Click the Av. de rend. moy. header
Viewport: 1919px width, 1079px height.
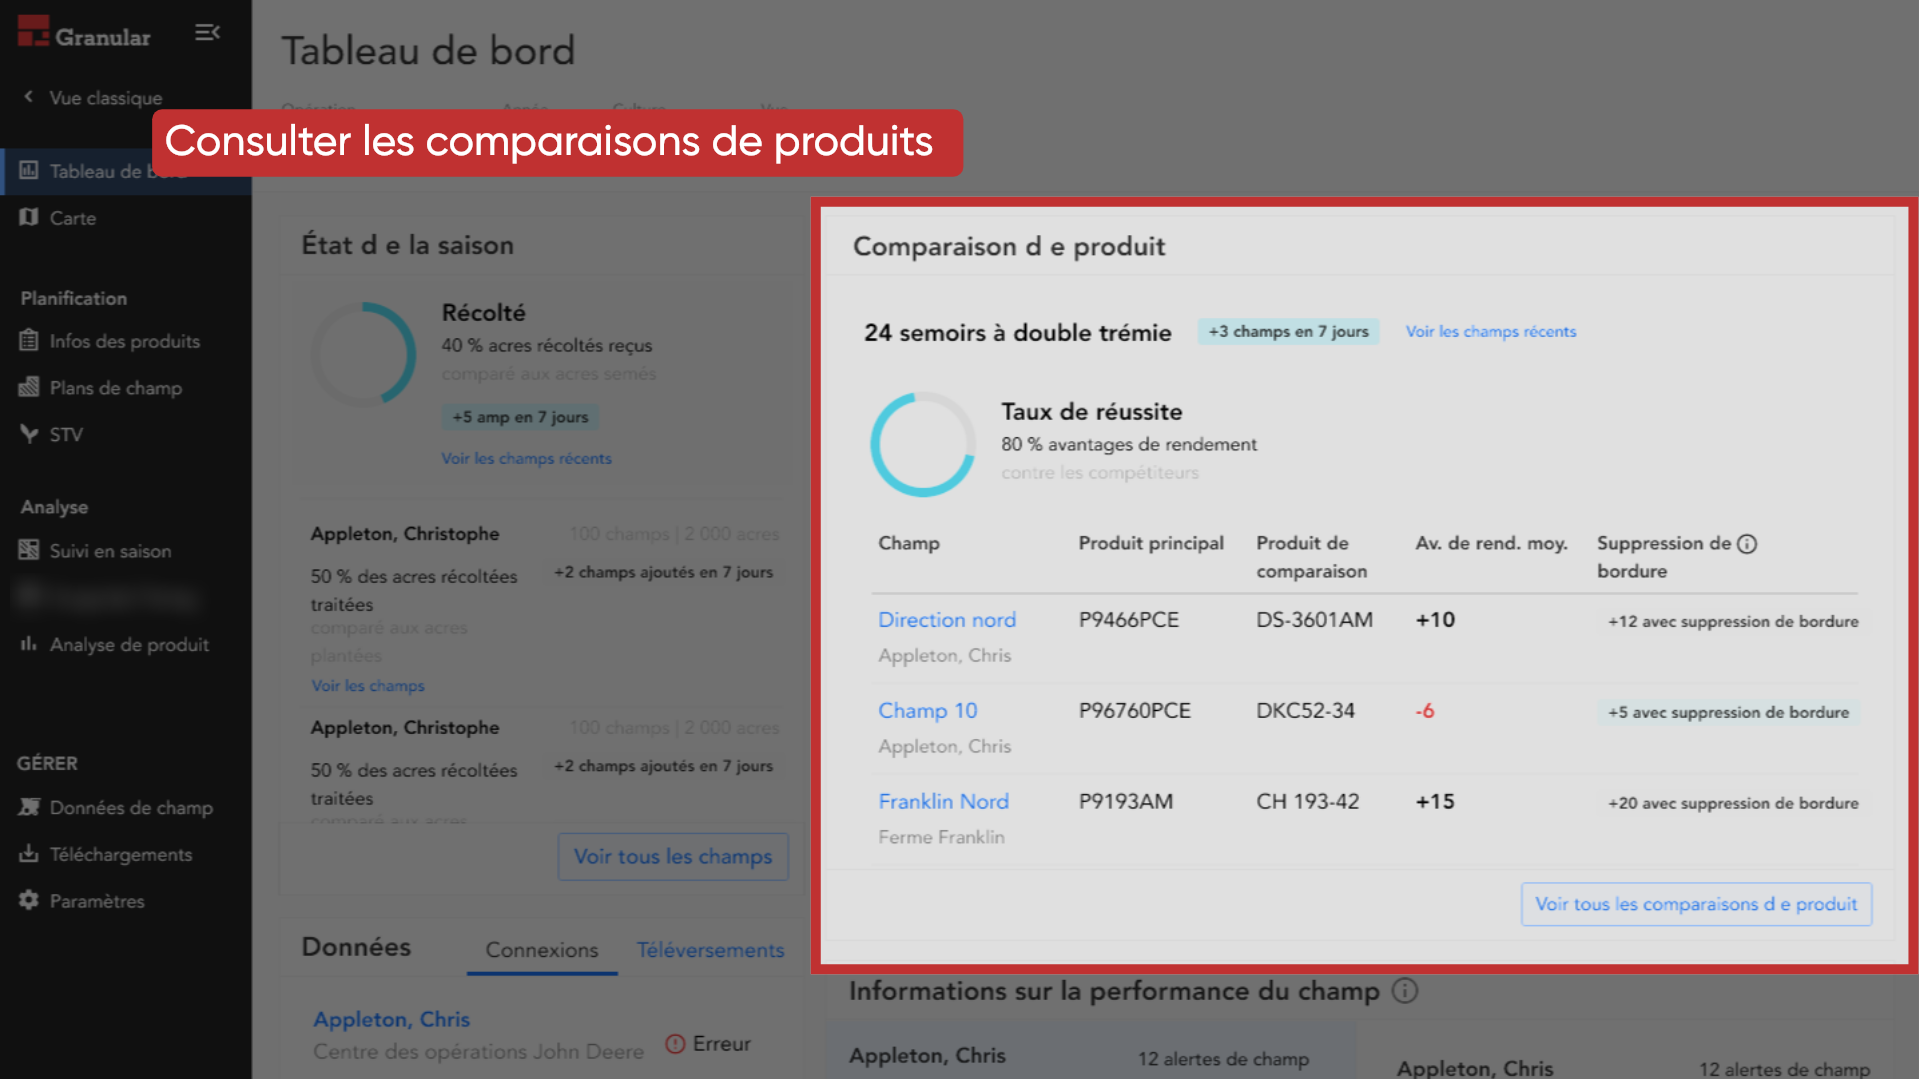pyautogui.click(x=1491, y=543)
